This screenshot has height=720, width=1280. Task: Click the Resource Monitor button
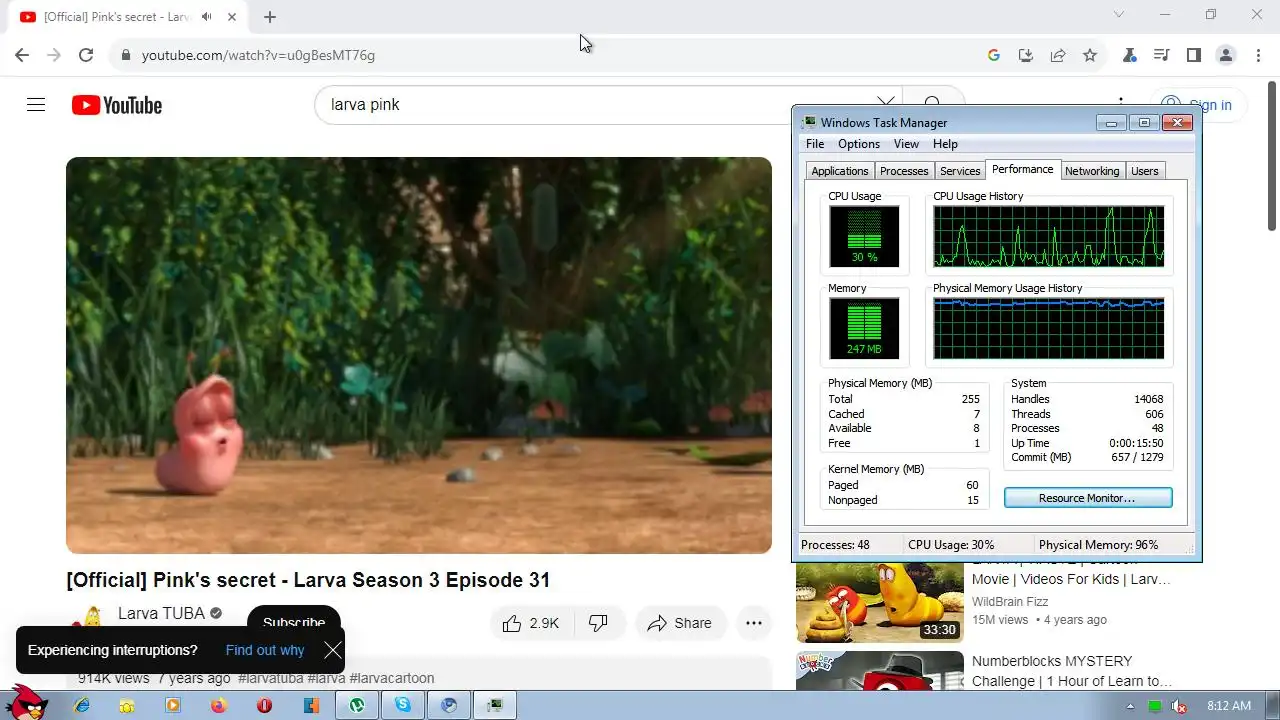coord(1088,498)
